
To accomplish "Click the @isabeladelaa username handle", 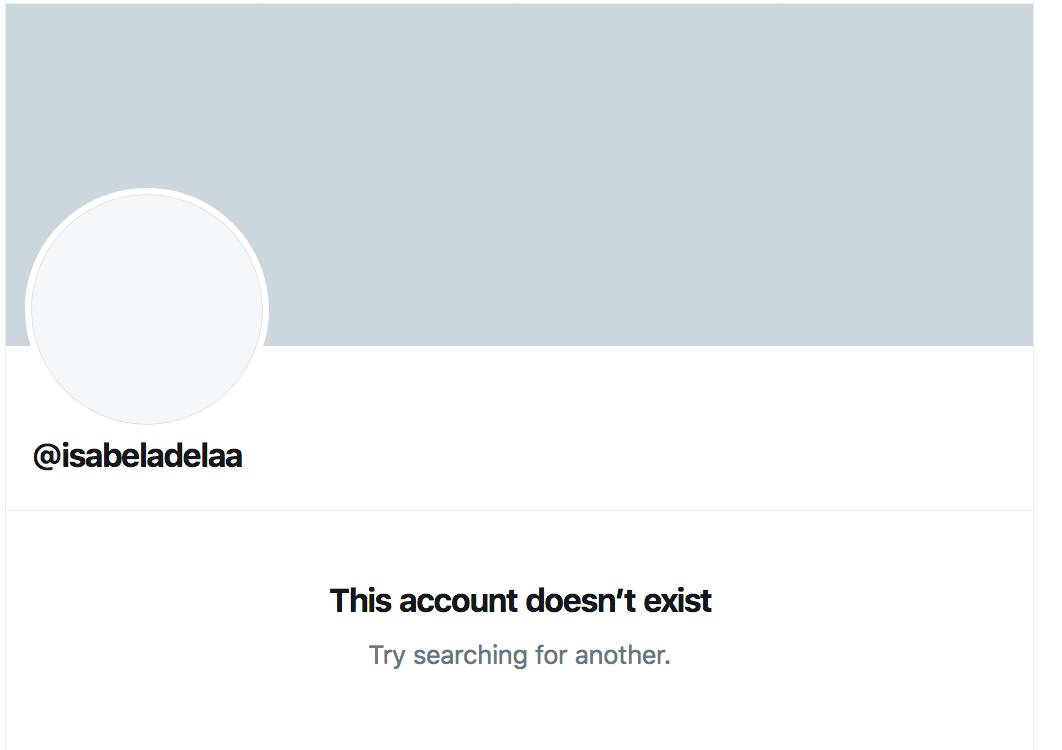I will click(x=138, y=456).
